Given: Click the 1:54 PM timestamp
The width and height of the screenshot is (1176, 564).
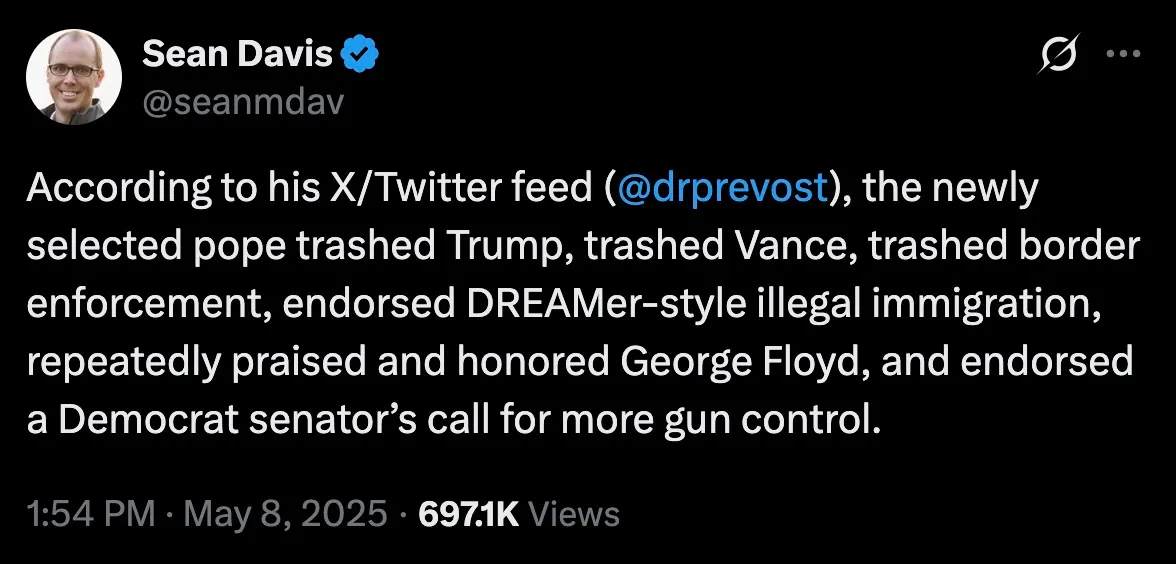Looking at the screenshot, I should click(x=91, y=514).
